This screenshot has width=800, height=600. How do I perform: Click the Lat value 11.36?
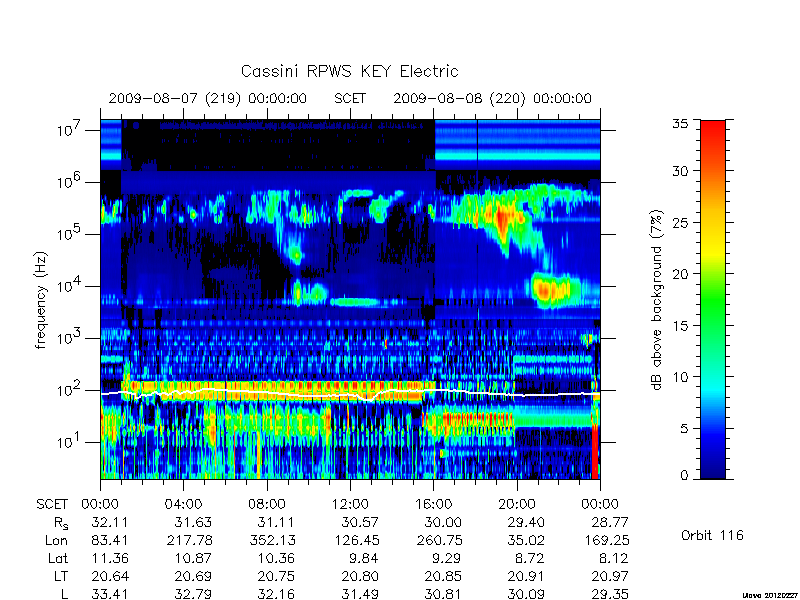pos(110,559)
